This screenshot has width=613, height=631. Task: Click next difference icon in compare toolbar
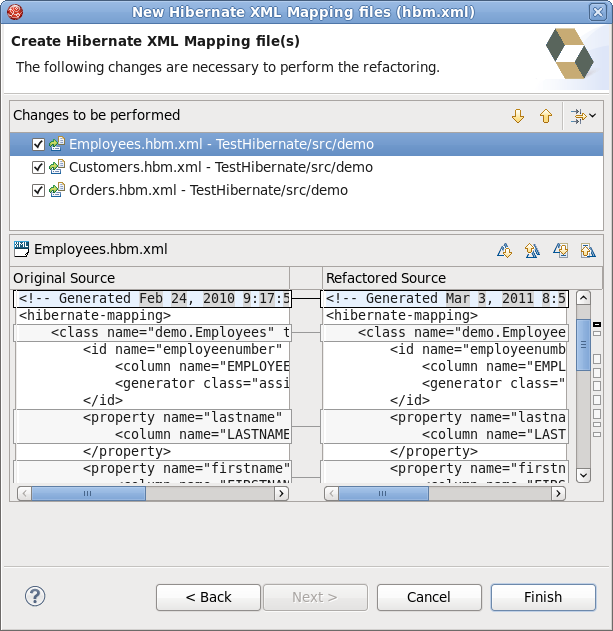pos(504,250)
